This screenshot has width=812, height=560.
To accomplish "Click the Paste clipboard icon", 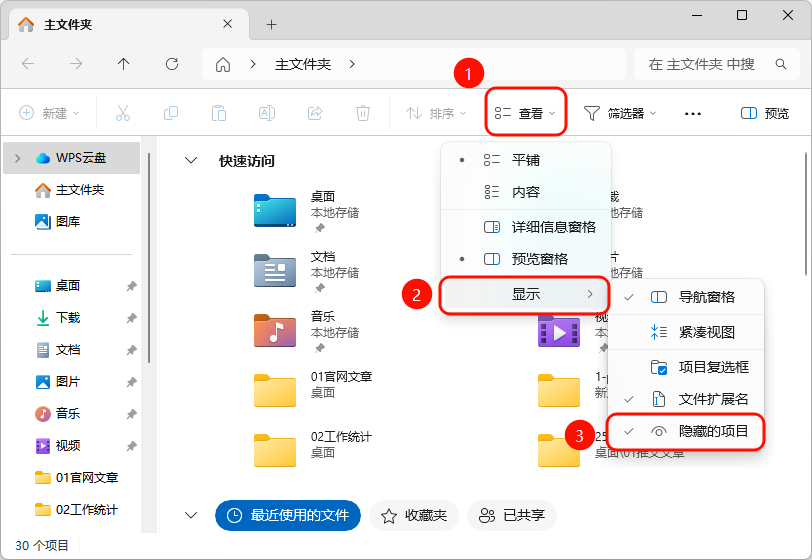I will coord(219,113).
